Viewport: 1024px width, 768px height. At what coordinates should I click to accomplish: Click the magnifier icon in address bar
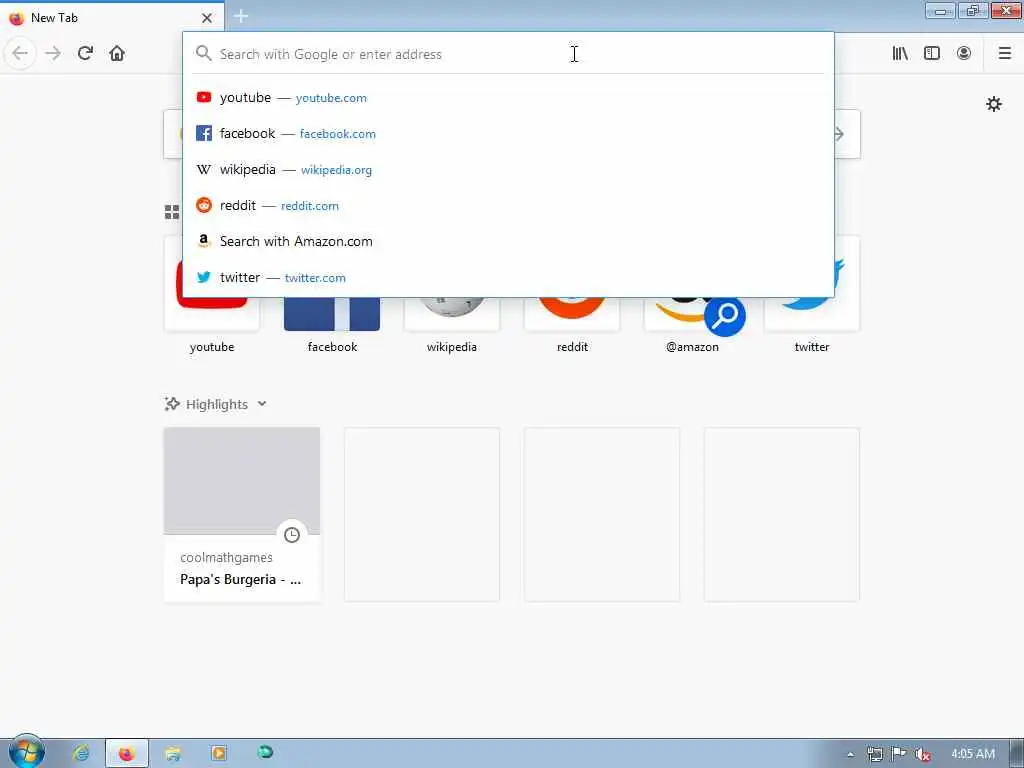click(204, 54)
